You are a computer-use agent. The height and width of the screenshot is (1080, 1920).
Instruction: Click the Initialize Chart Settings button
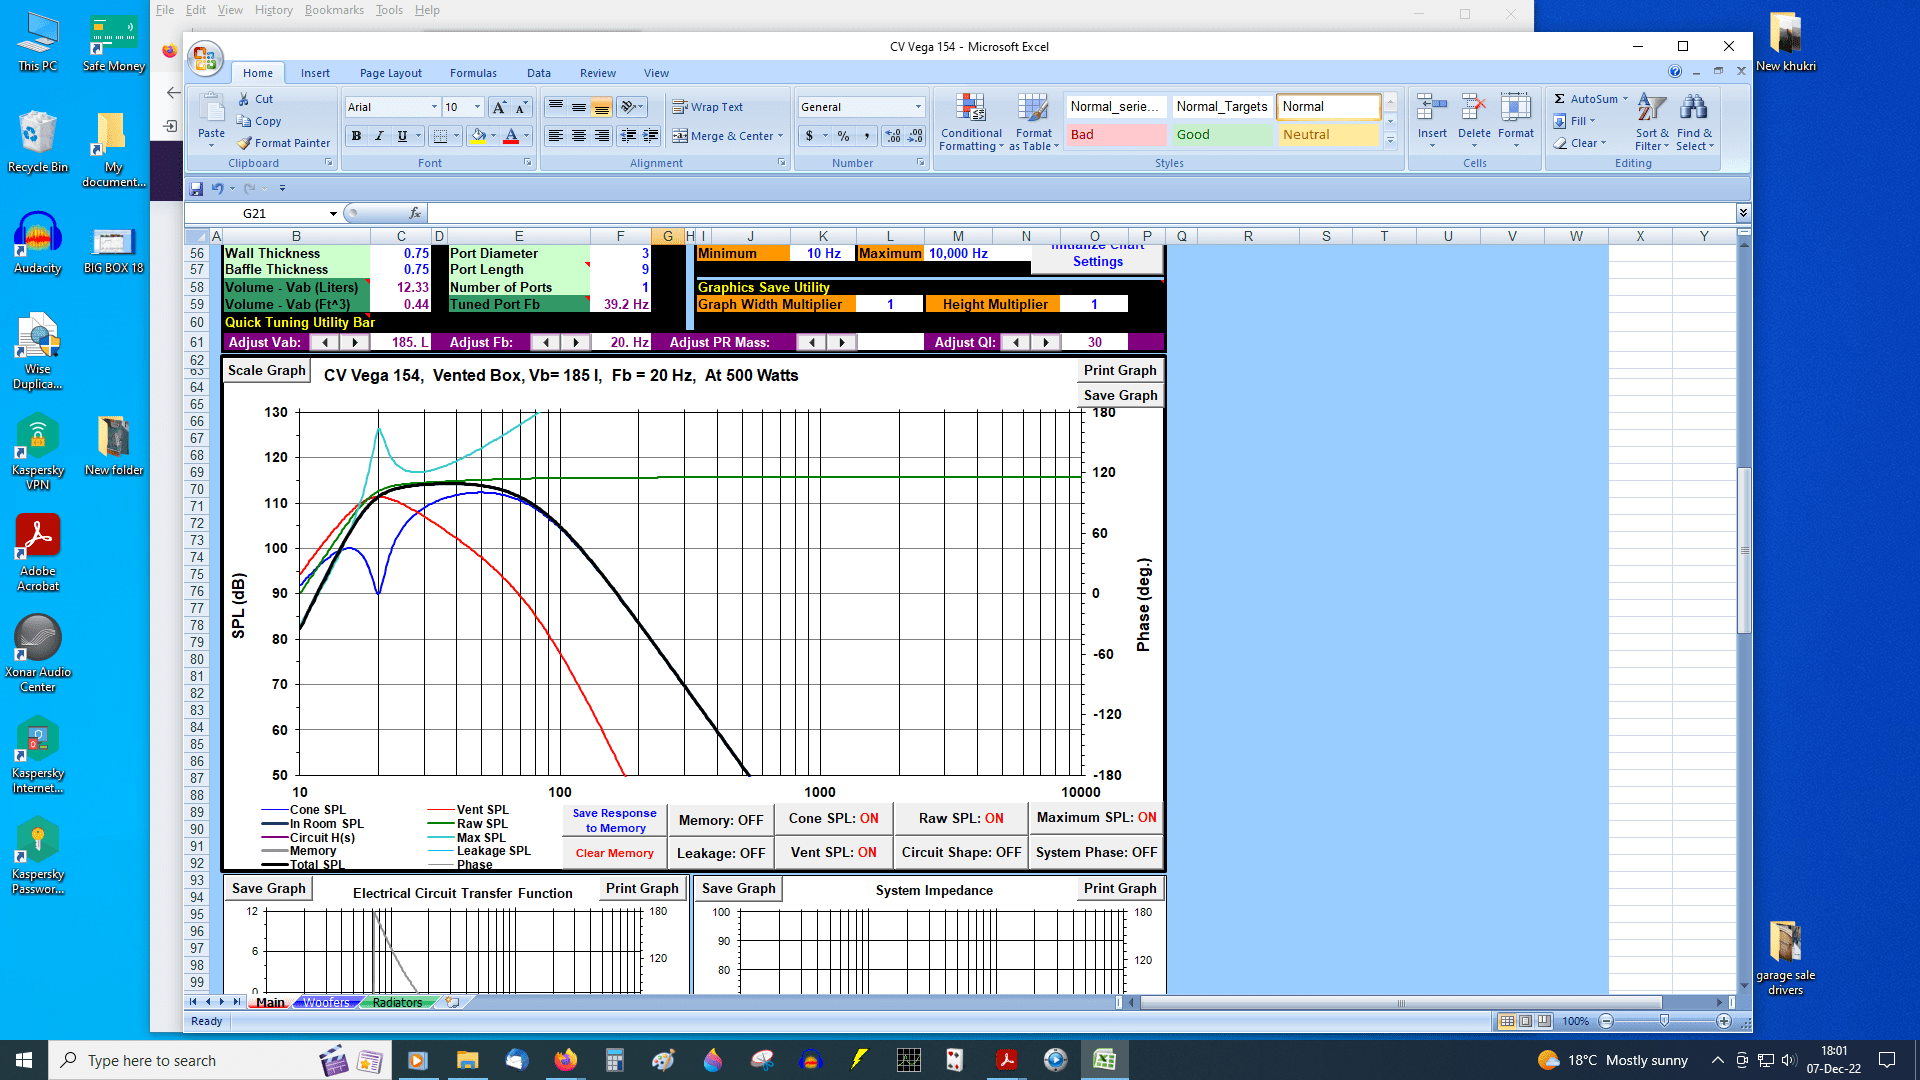tap(1098, 258)
